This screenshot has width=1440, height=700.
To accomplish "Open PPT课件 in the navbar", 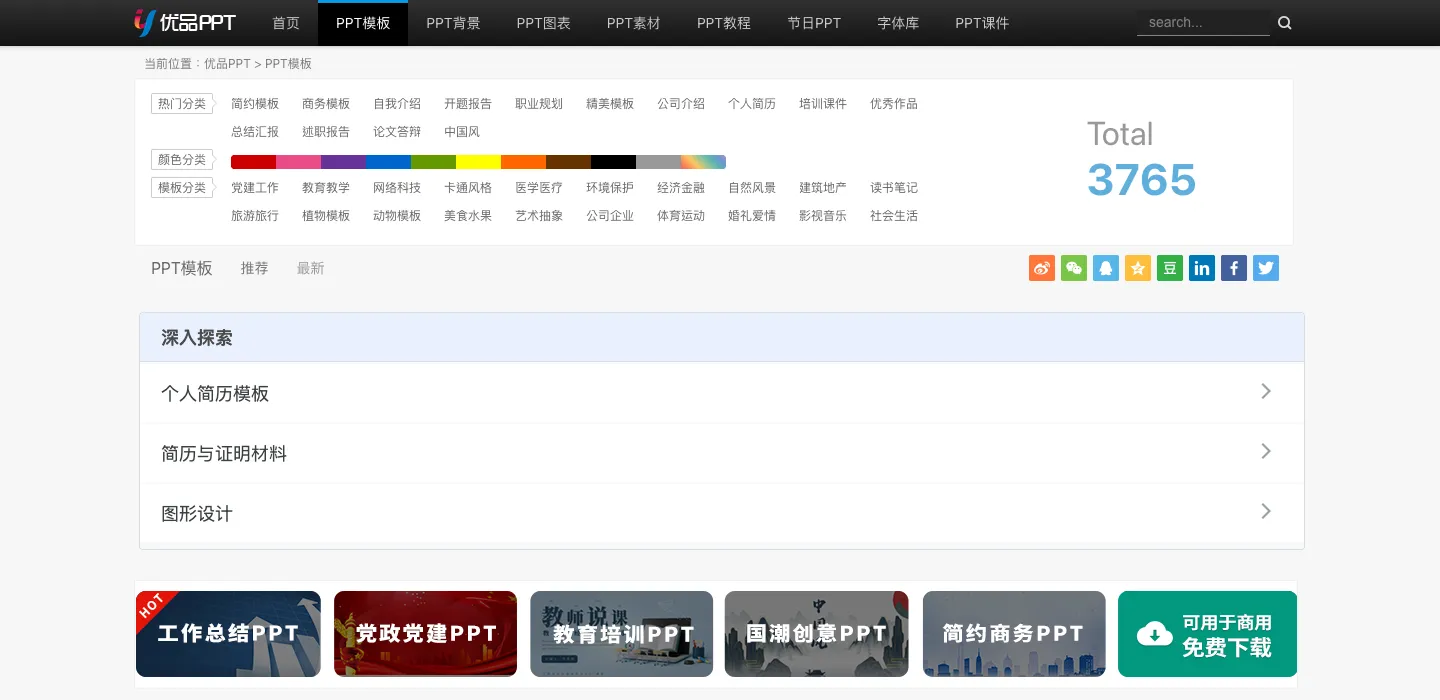I will [982, 23].
